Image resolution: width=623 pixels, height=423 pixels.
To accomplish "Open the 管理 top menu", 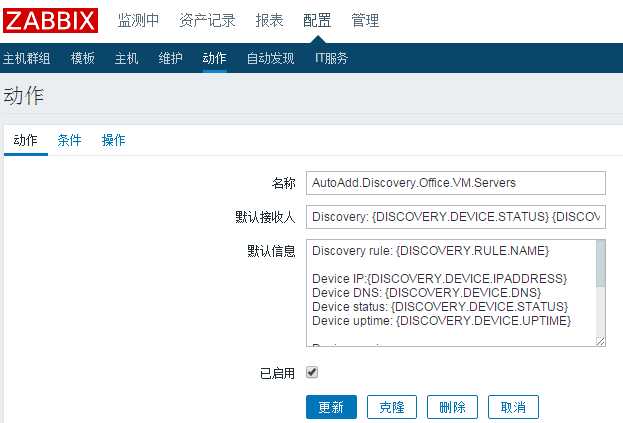I will [365, 20].
